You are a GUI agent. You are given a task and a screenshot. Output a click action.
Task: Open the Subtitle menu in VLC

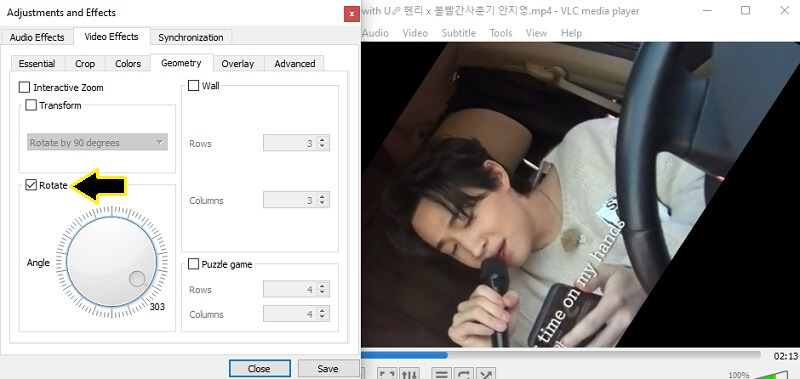(459, 33)
